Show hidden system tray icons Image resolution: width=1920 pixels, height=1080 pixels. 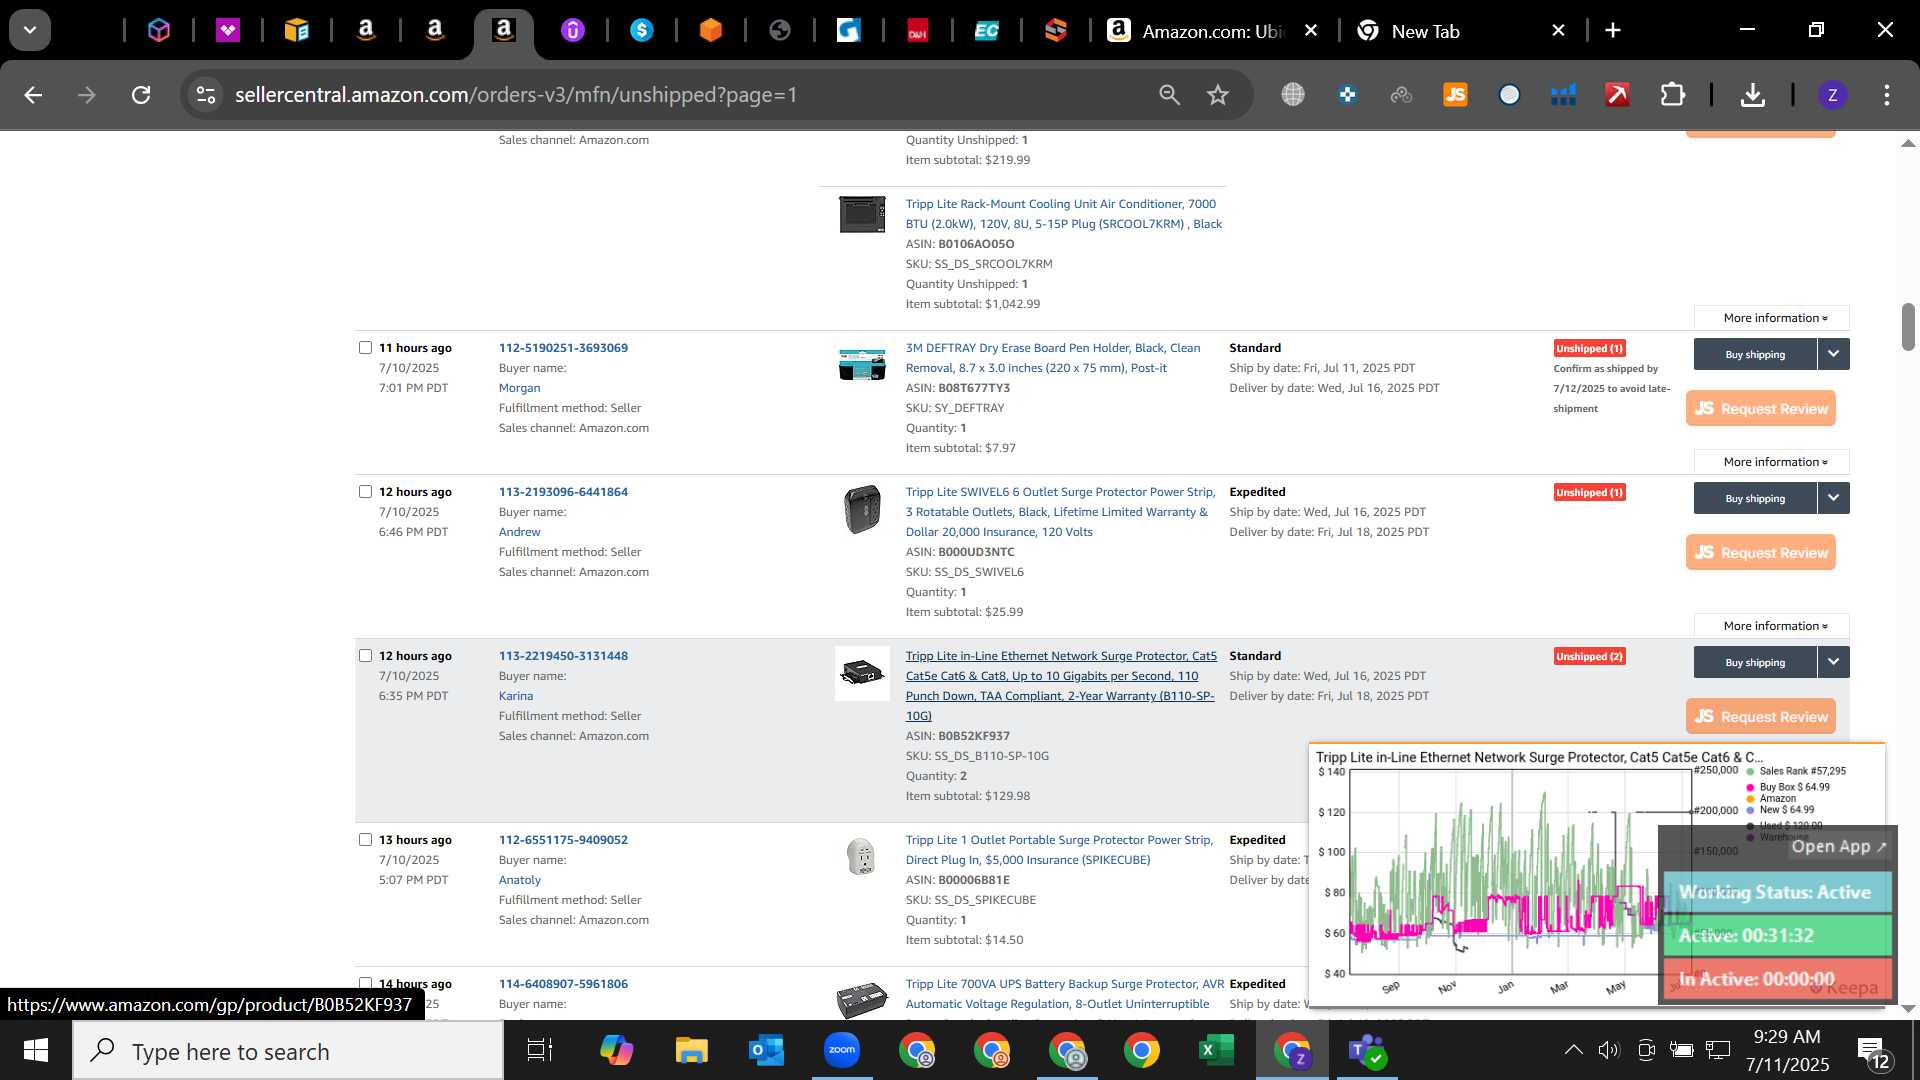pos(1573,1050)
